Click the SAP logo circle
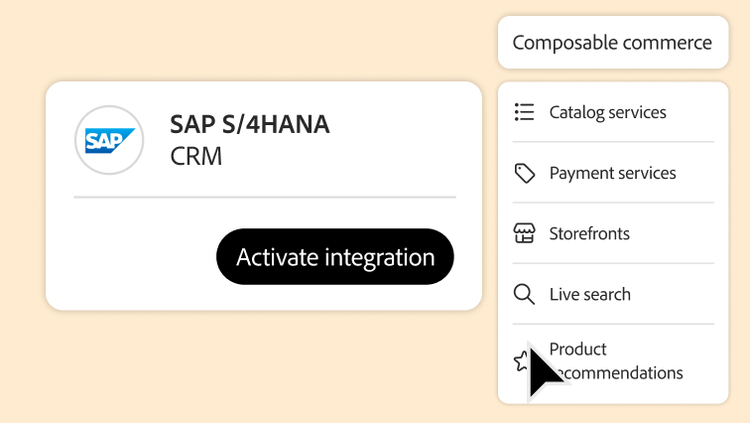 pyautogui.click(x=110, y=141)
